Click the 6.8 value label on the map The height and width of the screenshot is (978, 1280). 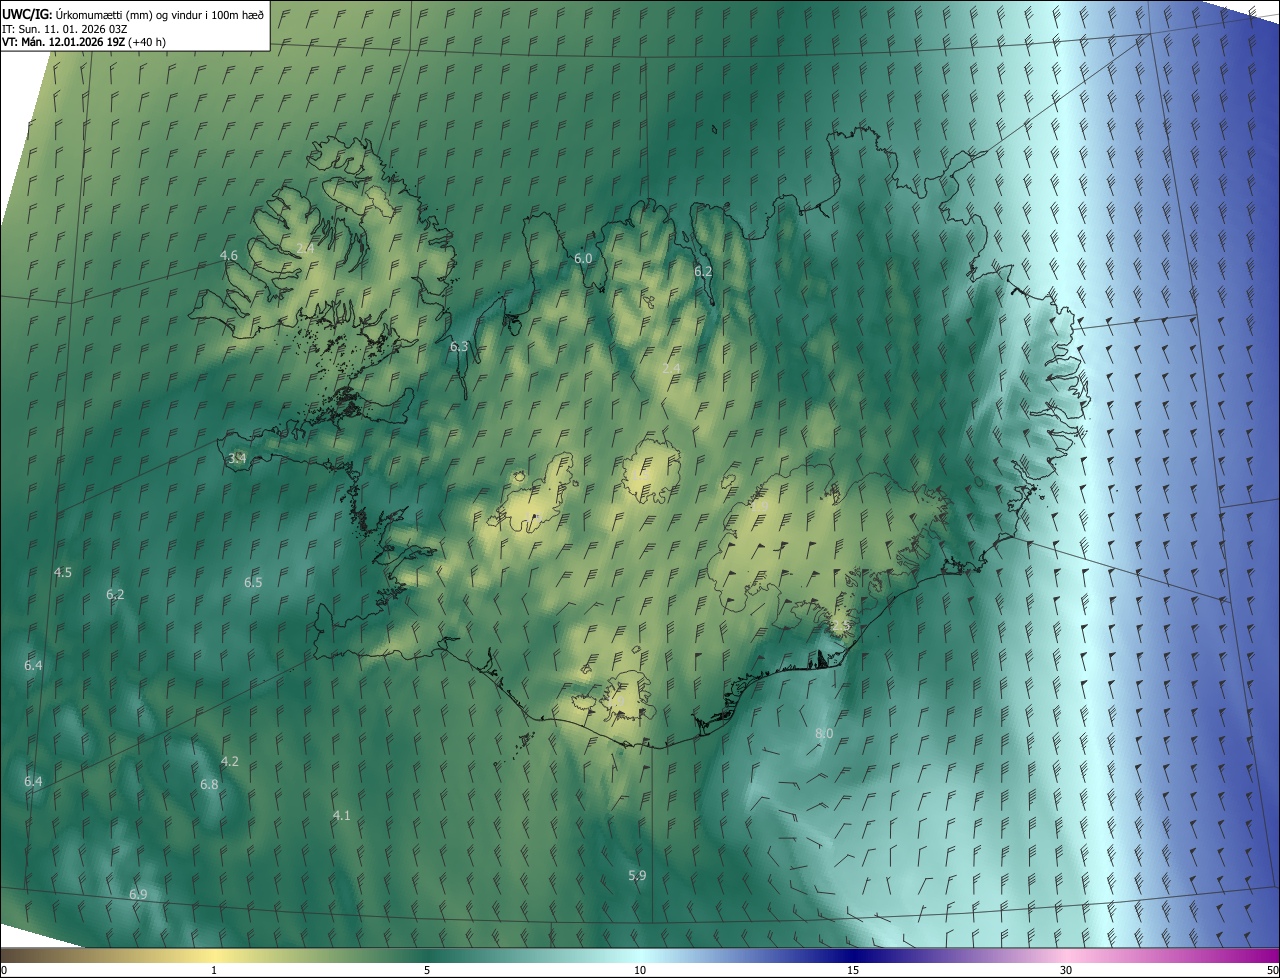click(209, 784)
